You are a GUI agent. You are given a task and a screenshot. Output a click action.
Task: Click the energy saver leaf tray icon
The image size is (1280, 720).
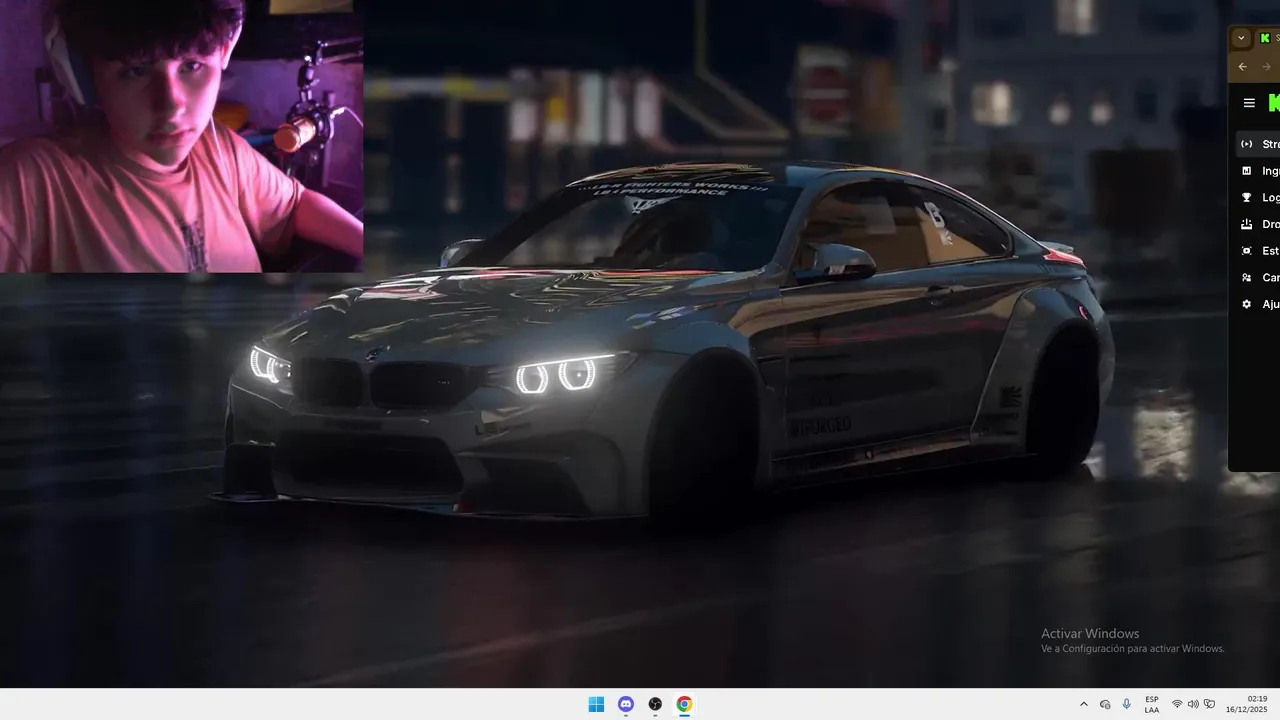(x=1209, y=704)
